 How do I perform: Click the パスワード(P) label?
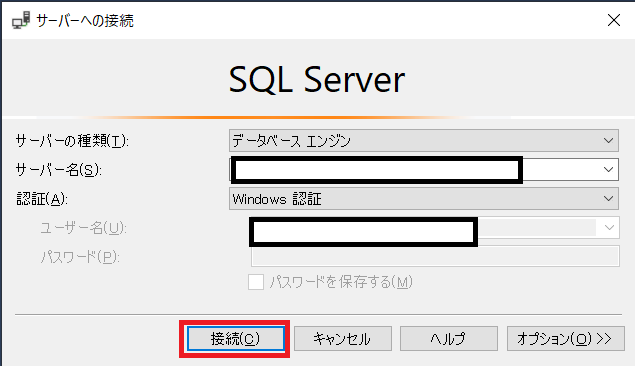coord(80,257)
